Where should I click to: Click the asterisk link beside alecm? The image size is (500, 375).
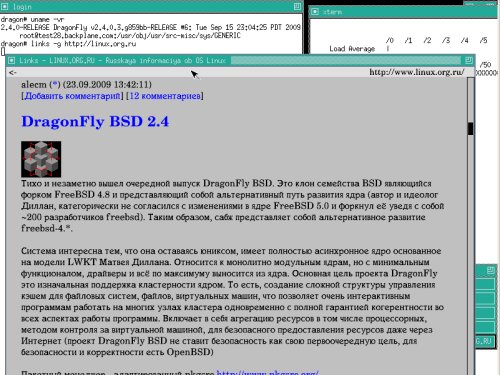tap(55, 85)
